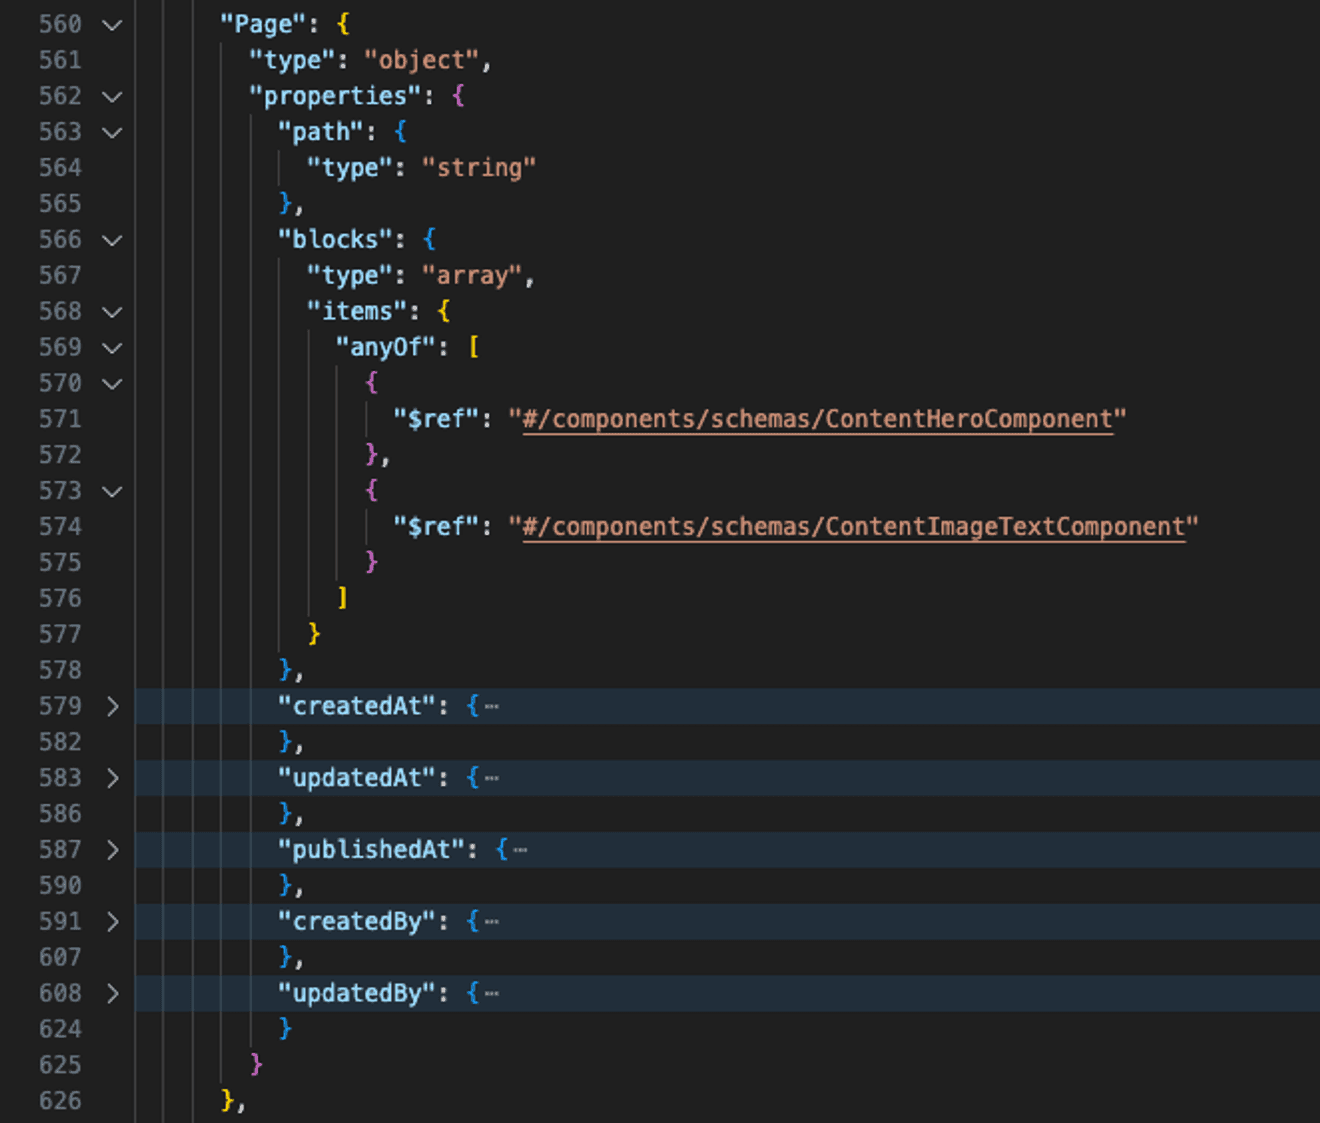Click the closing brace on line 625
The height and width of the screenshot is (1123, 1320).
pyautogui.click(x=256, y=1064)
